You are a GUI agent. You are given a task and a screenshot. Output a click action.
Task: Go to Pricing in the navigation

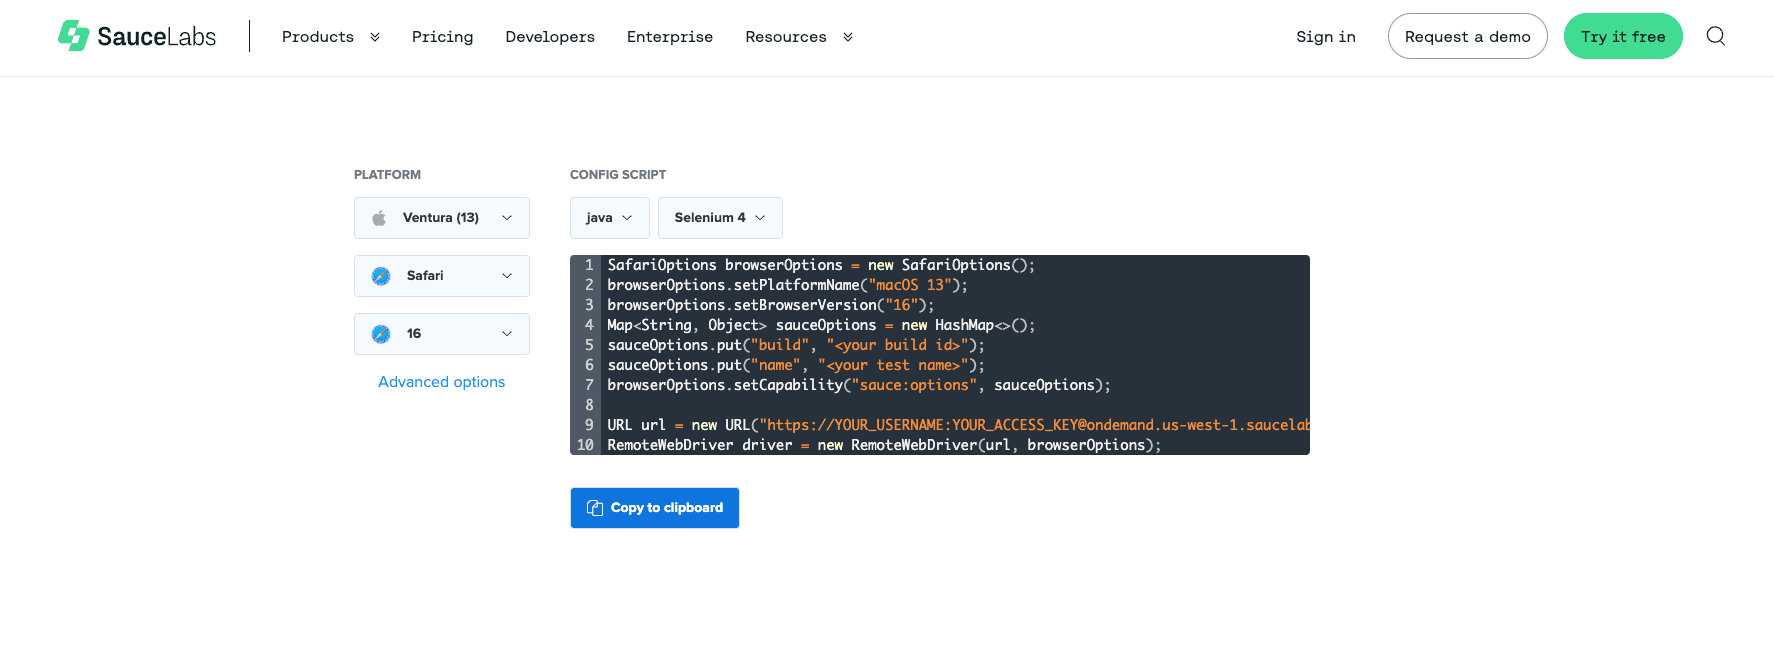pos(442,37)
